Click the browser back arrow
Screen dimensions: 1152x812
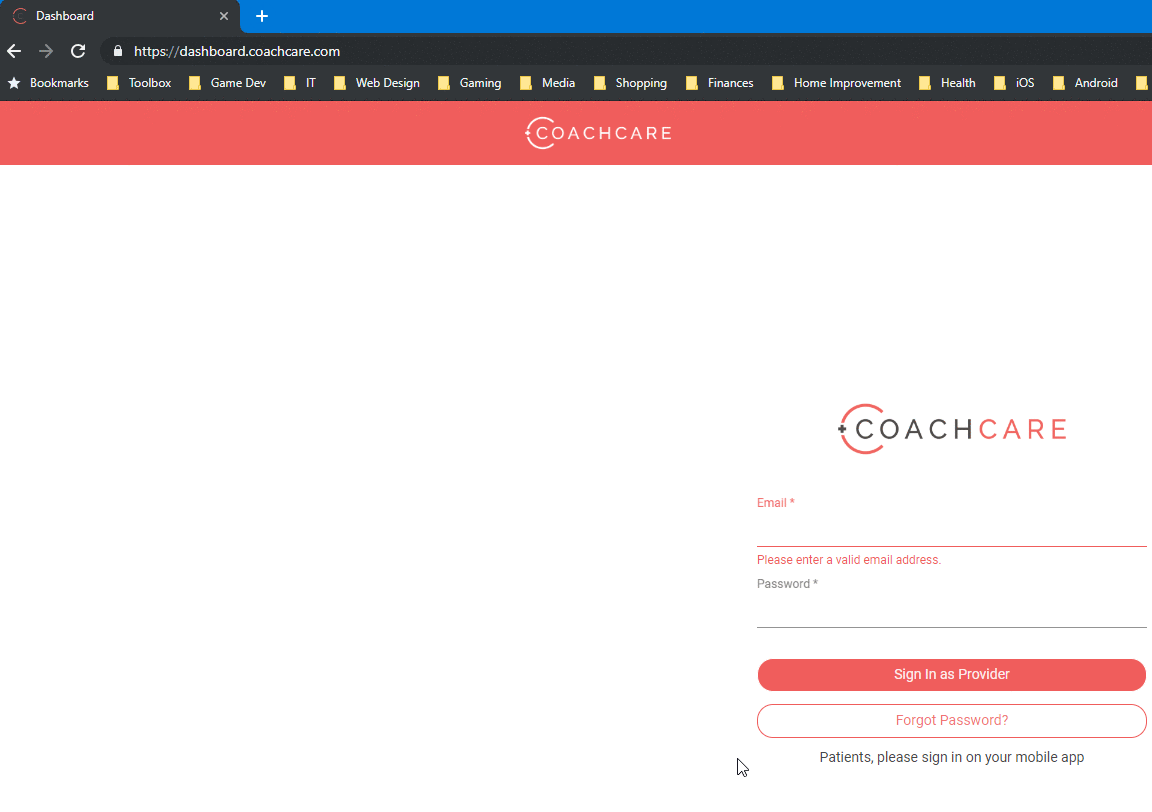(x=14, y=51)
